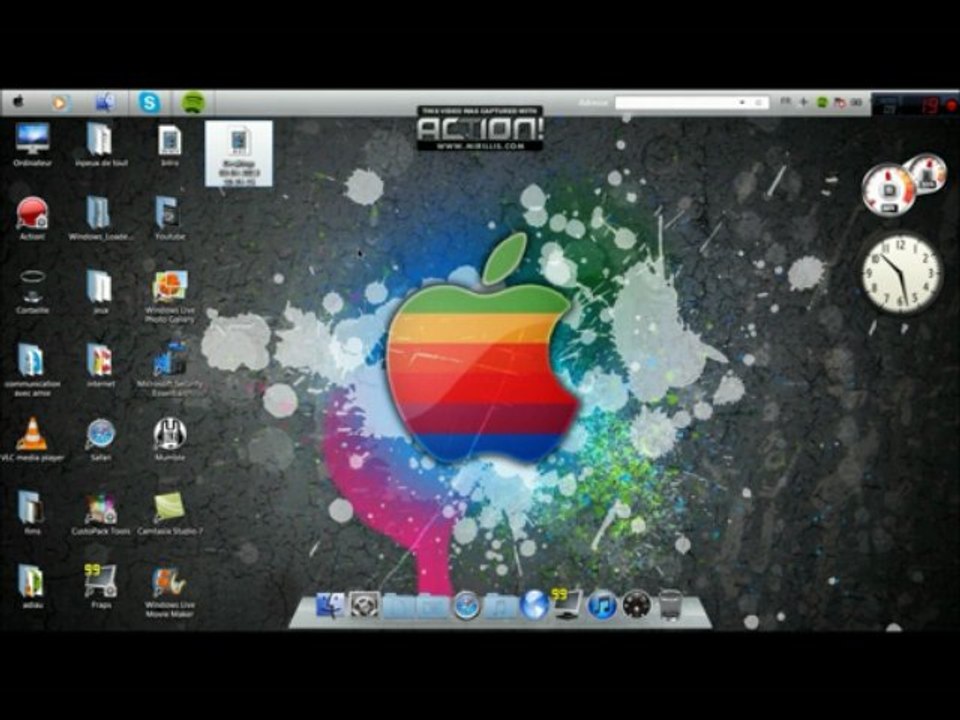The width and height of the screenshot is (960, 720).
Task: Open the music note folder in dock
Action: (x=500, y=607)
